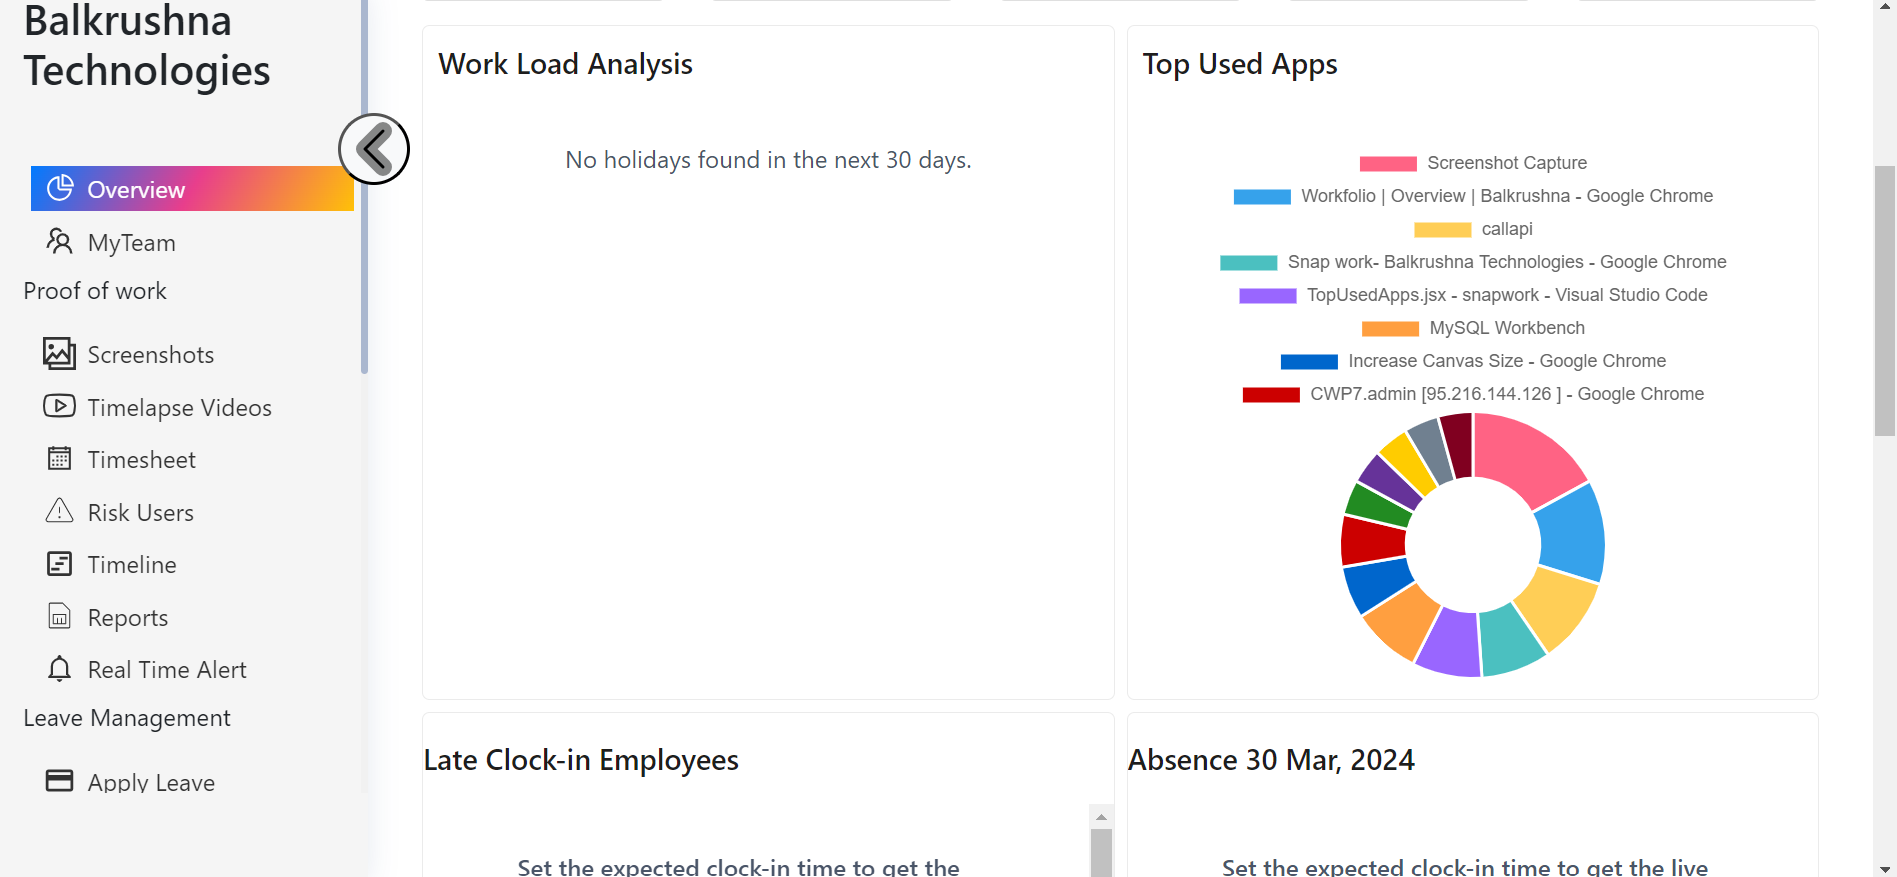
Task: Click the Timesheet calendar icon
Action: (59, 458)
